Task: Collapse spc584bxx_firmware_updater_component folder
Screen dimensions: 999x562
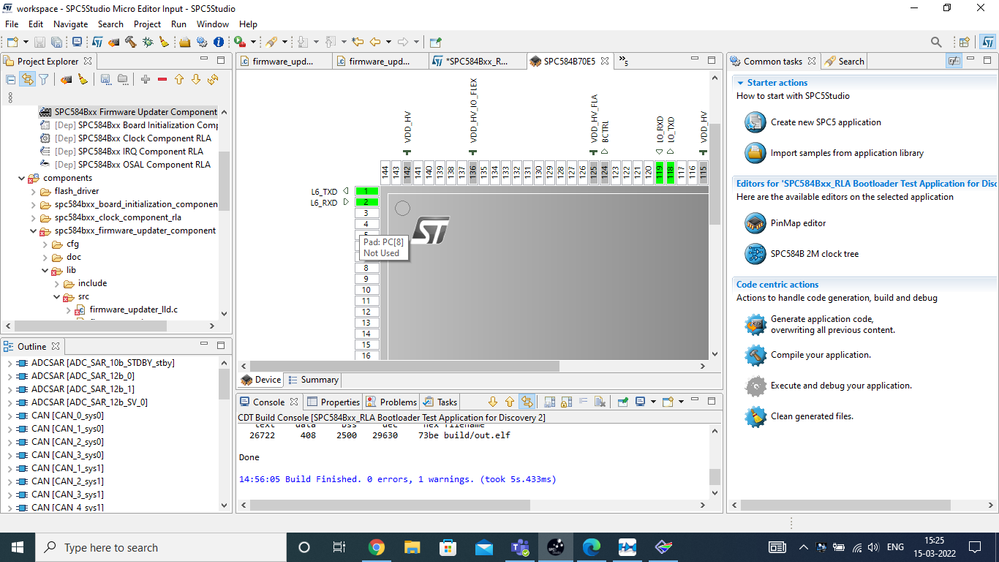Action: [x=33, y=231]
